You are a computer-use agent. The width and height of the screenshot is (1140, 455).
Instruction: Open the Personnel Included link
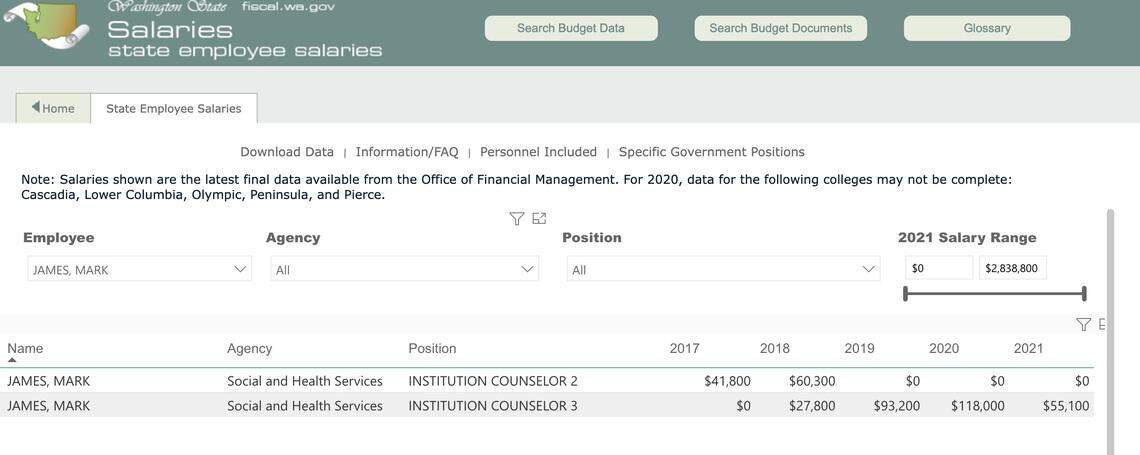tap(539, 152)
